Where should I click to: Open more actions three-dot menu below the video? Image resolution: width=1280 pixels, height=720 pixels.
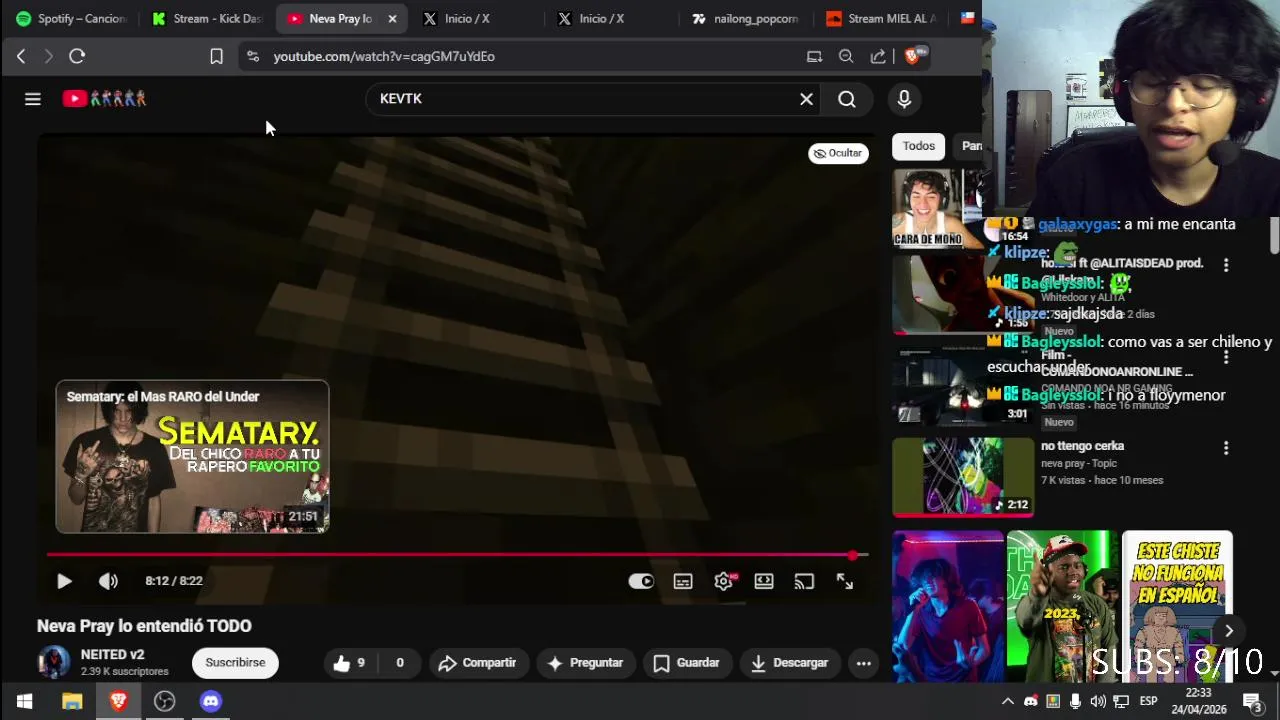point(864,663)
